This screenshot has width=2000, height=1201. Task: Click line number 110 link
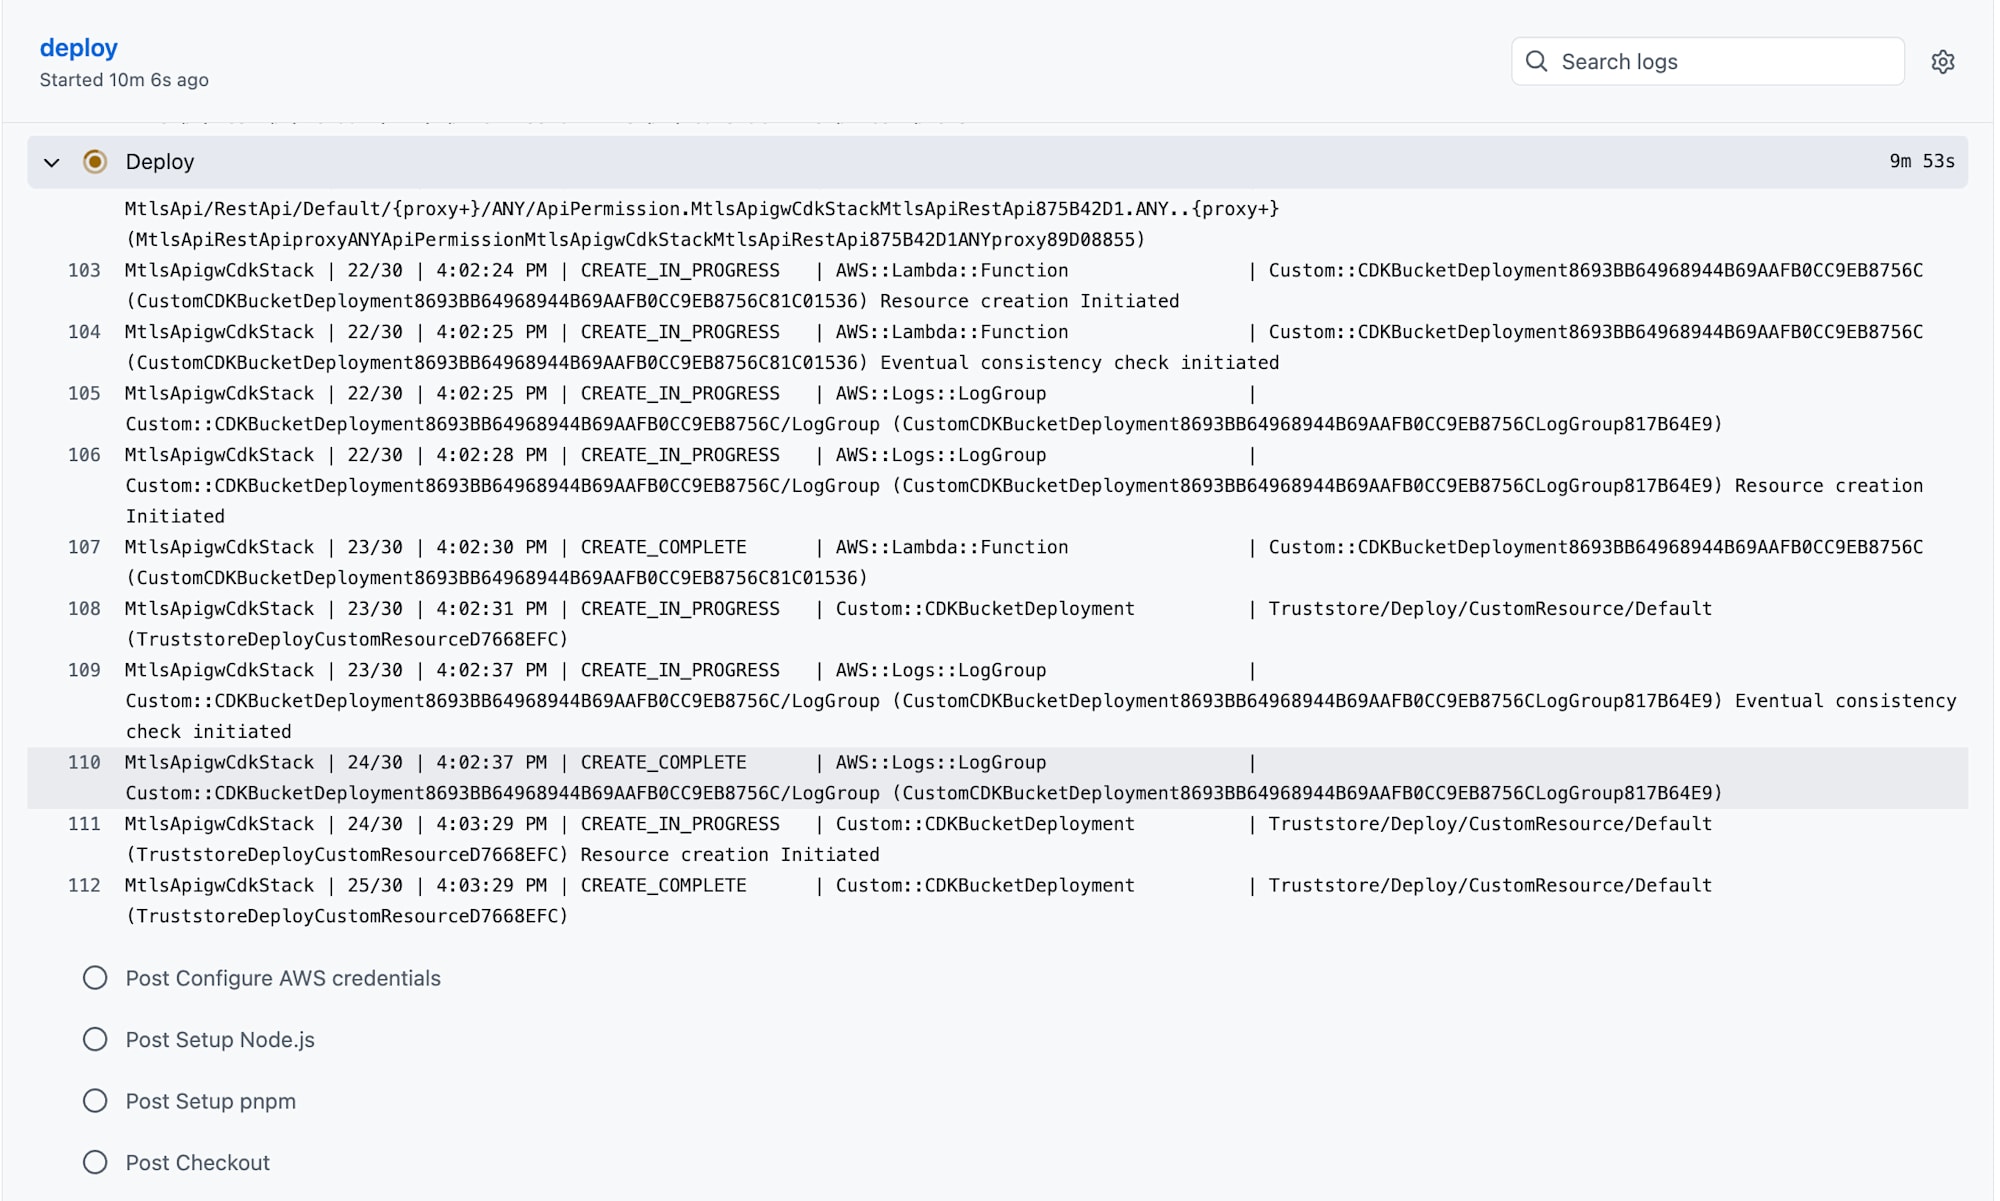[84, 763]
